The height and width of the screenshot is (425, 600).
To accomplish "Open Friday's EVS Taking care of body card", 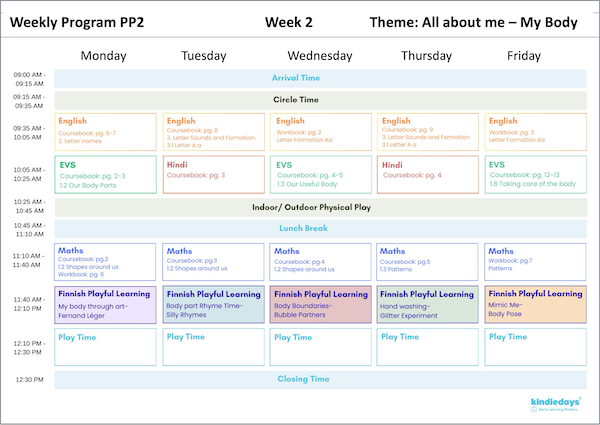I will [534, 174].
